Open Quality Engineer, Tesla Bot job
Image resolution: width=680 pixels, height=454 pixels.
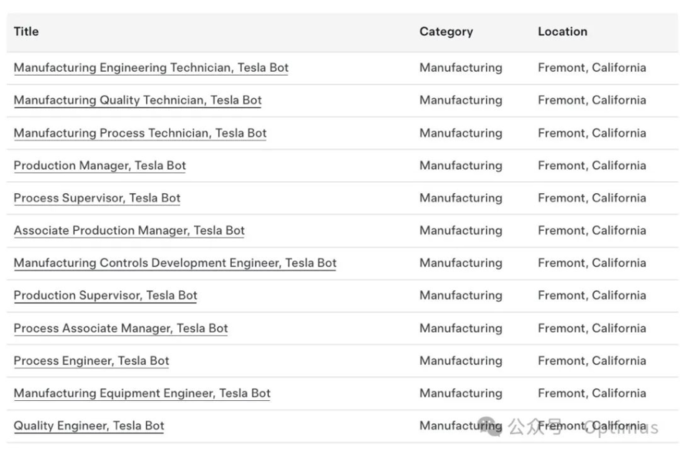(89, 426)
